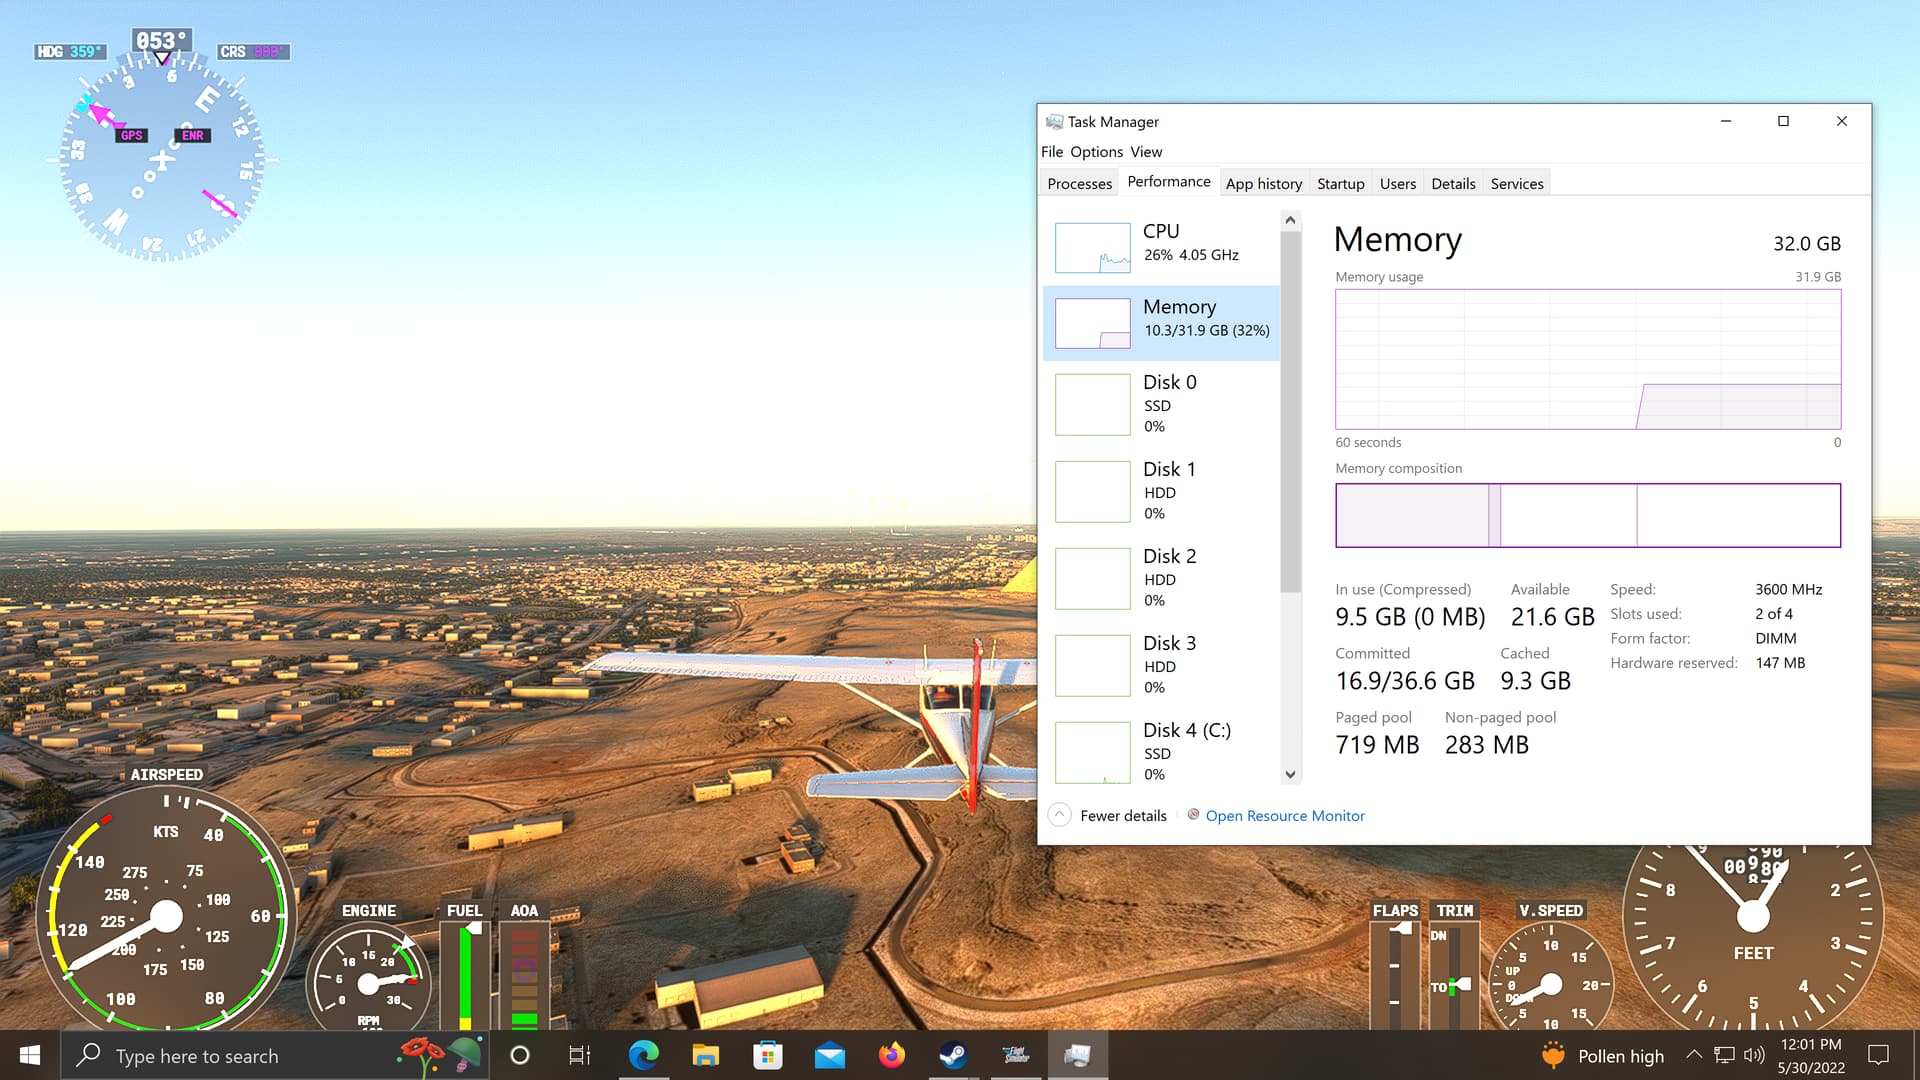
Task: Select the CPU performance item
Action: tap(1161, 246)
